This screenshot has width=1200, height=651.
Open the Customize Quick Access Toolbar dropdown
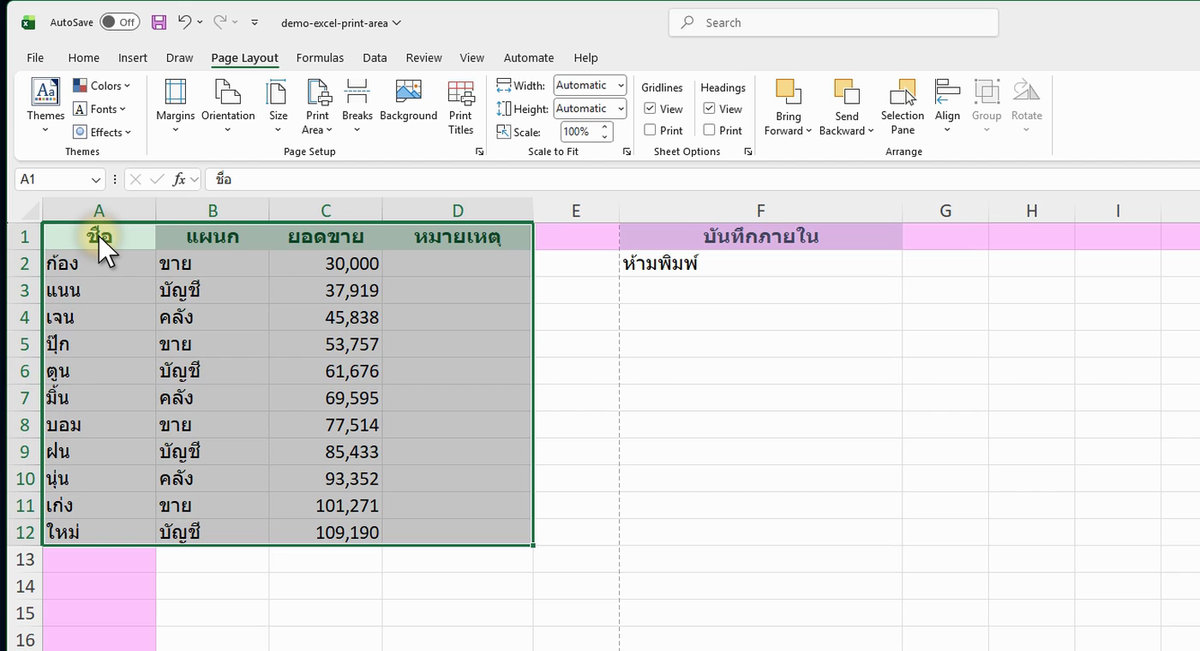(x=255, y=22)
